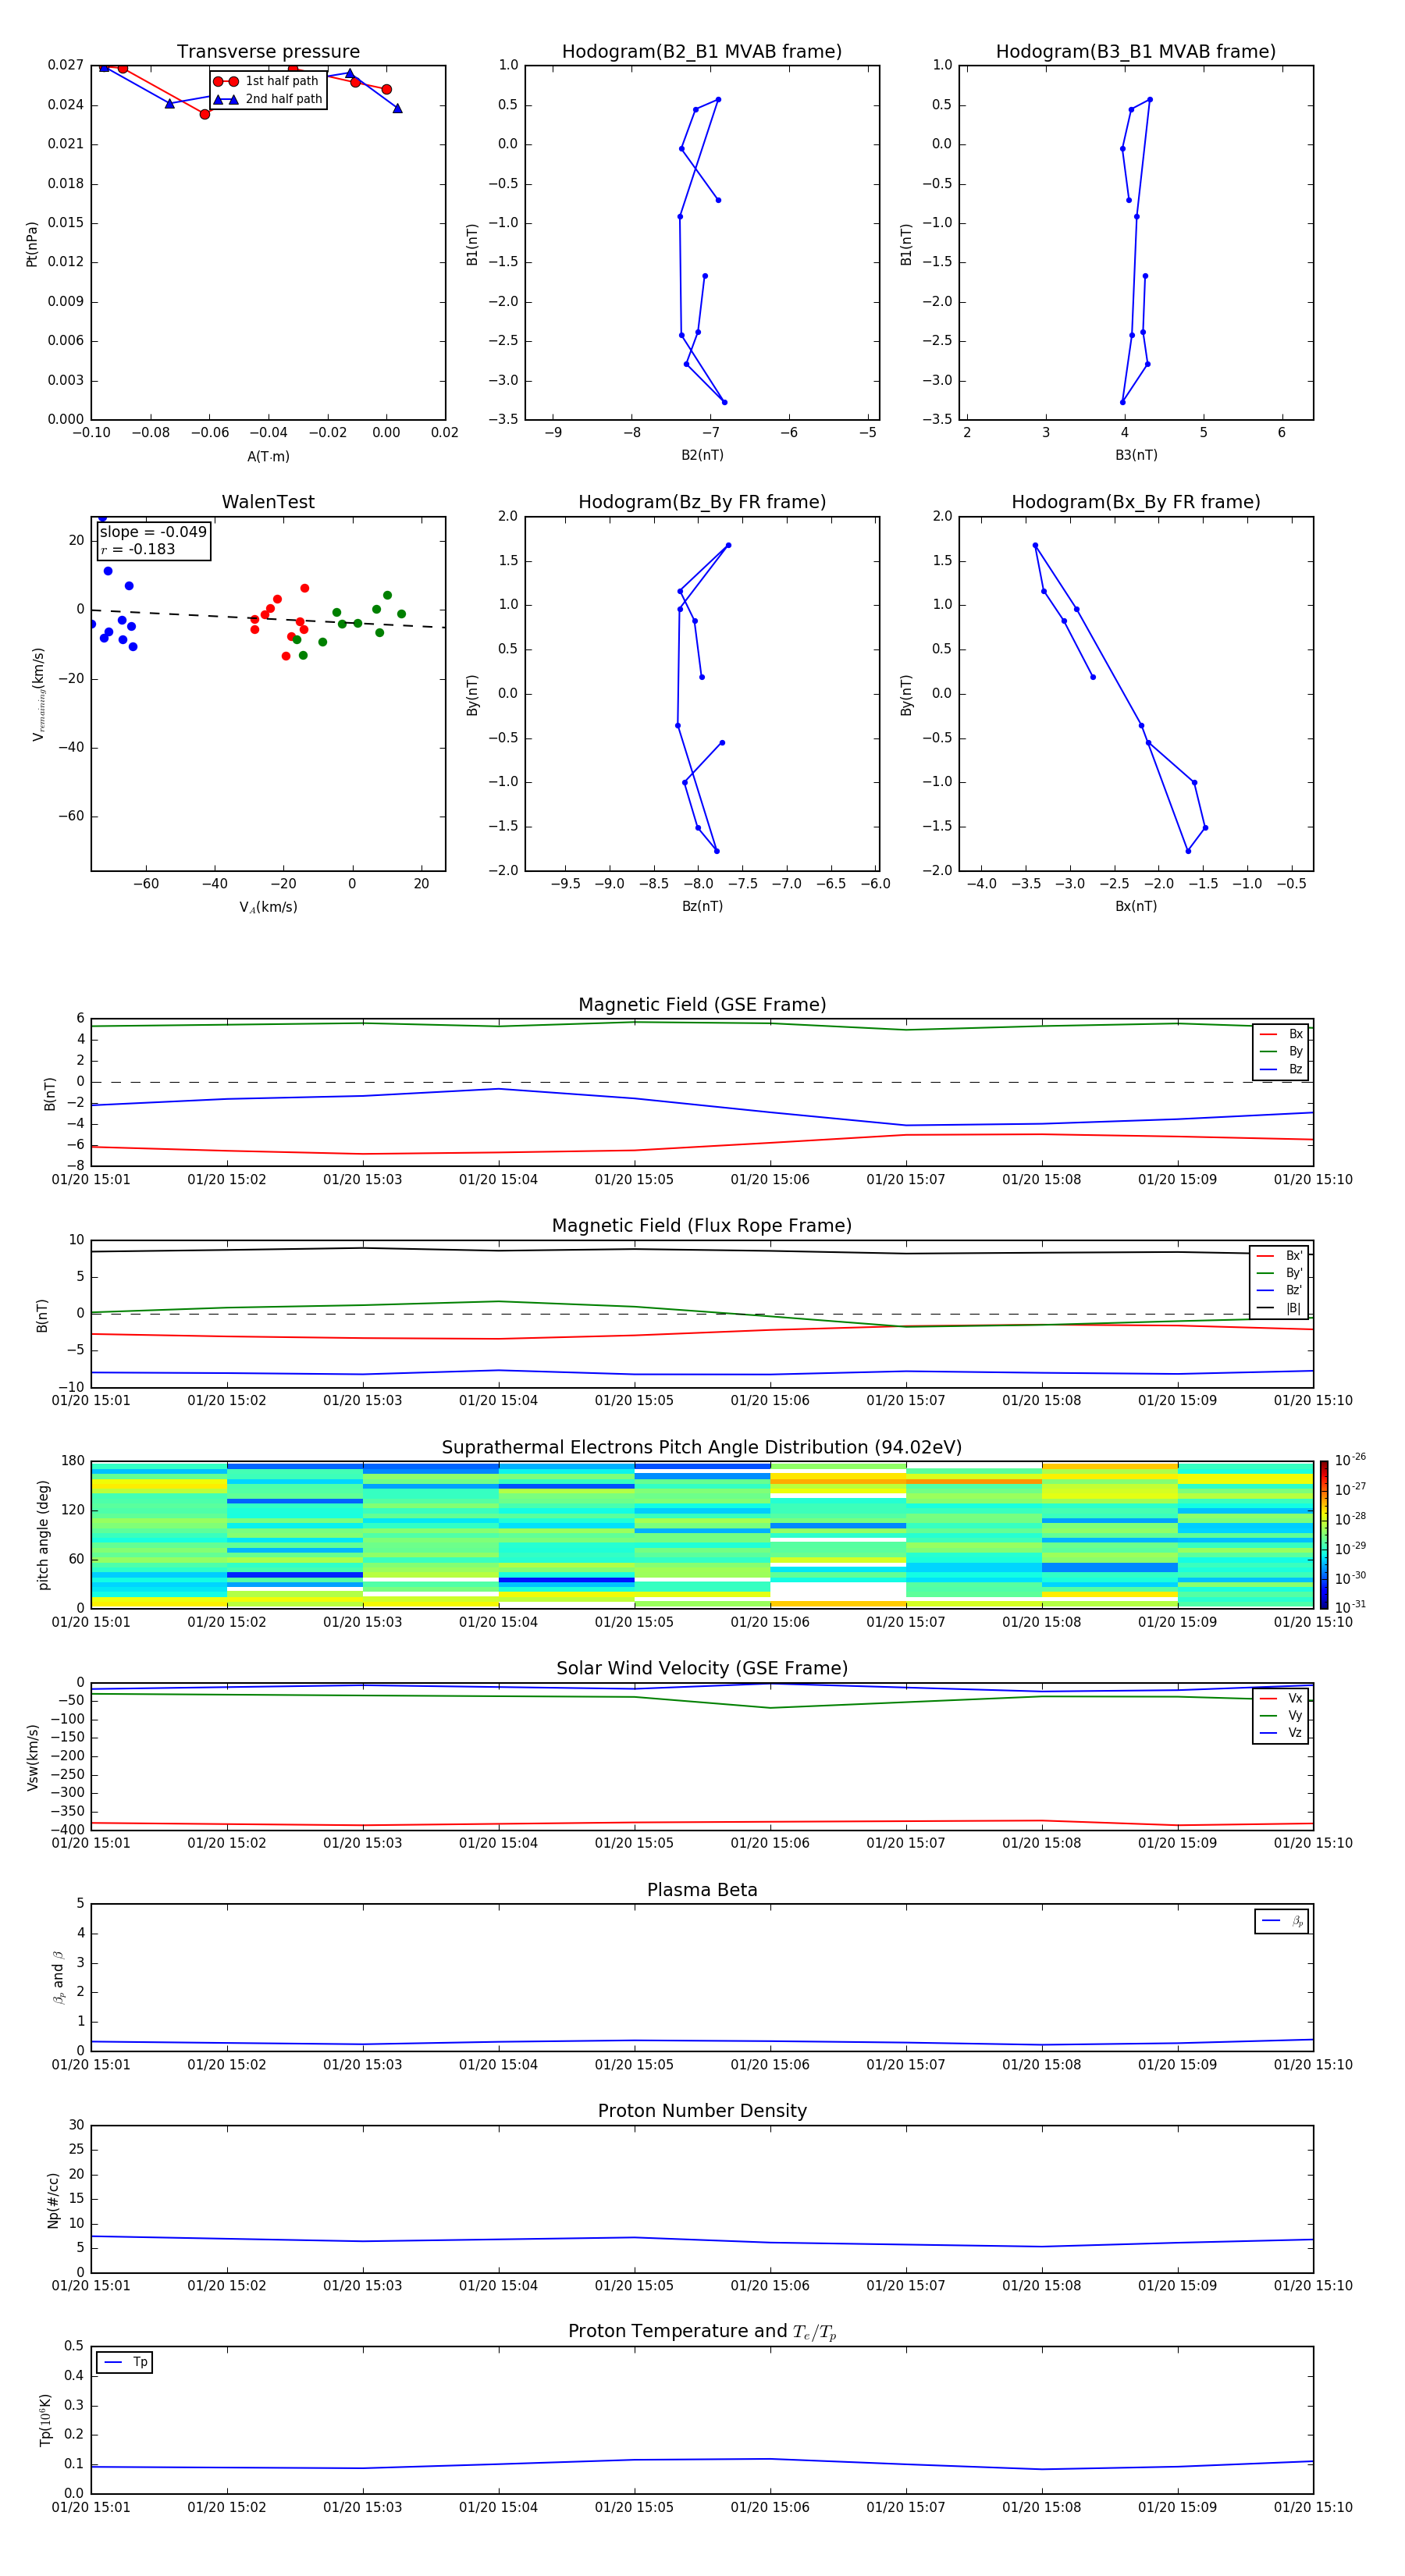This screenshot has height=2576, width=1405.
Task: Click the pitch angle colorbar
Action: 1323,1534
